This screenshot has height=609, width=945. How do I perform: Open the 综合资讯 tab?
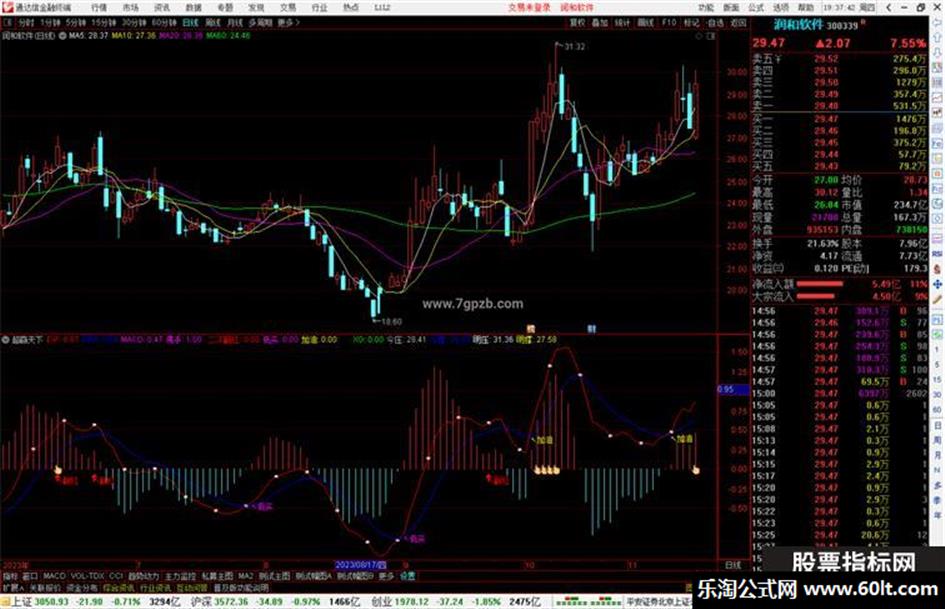point(119,588)
